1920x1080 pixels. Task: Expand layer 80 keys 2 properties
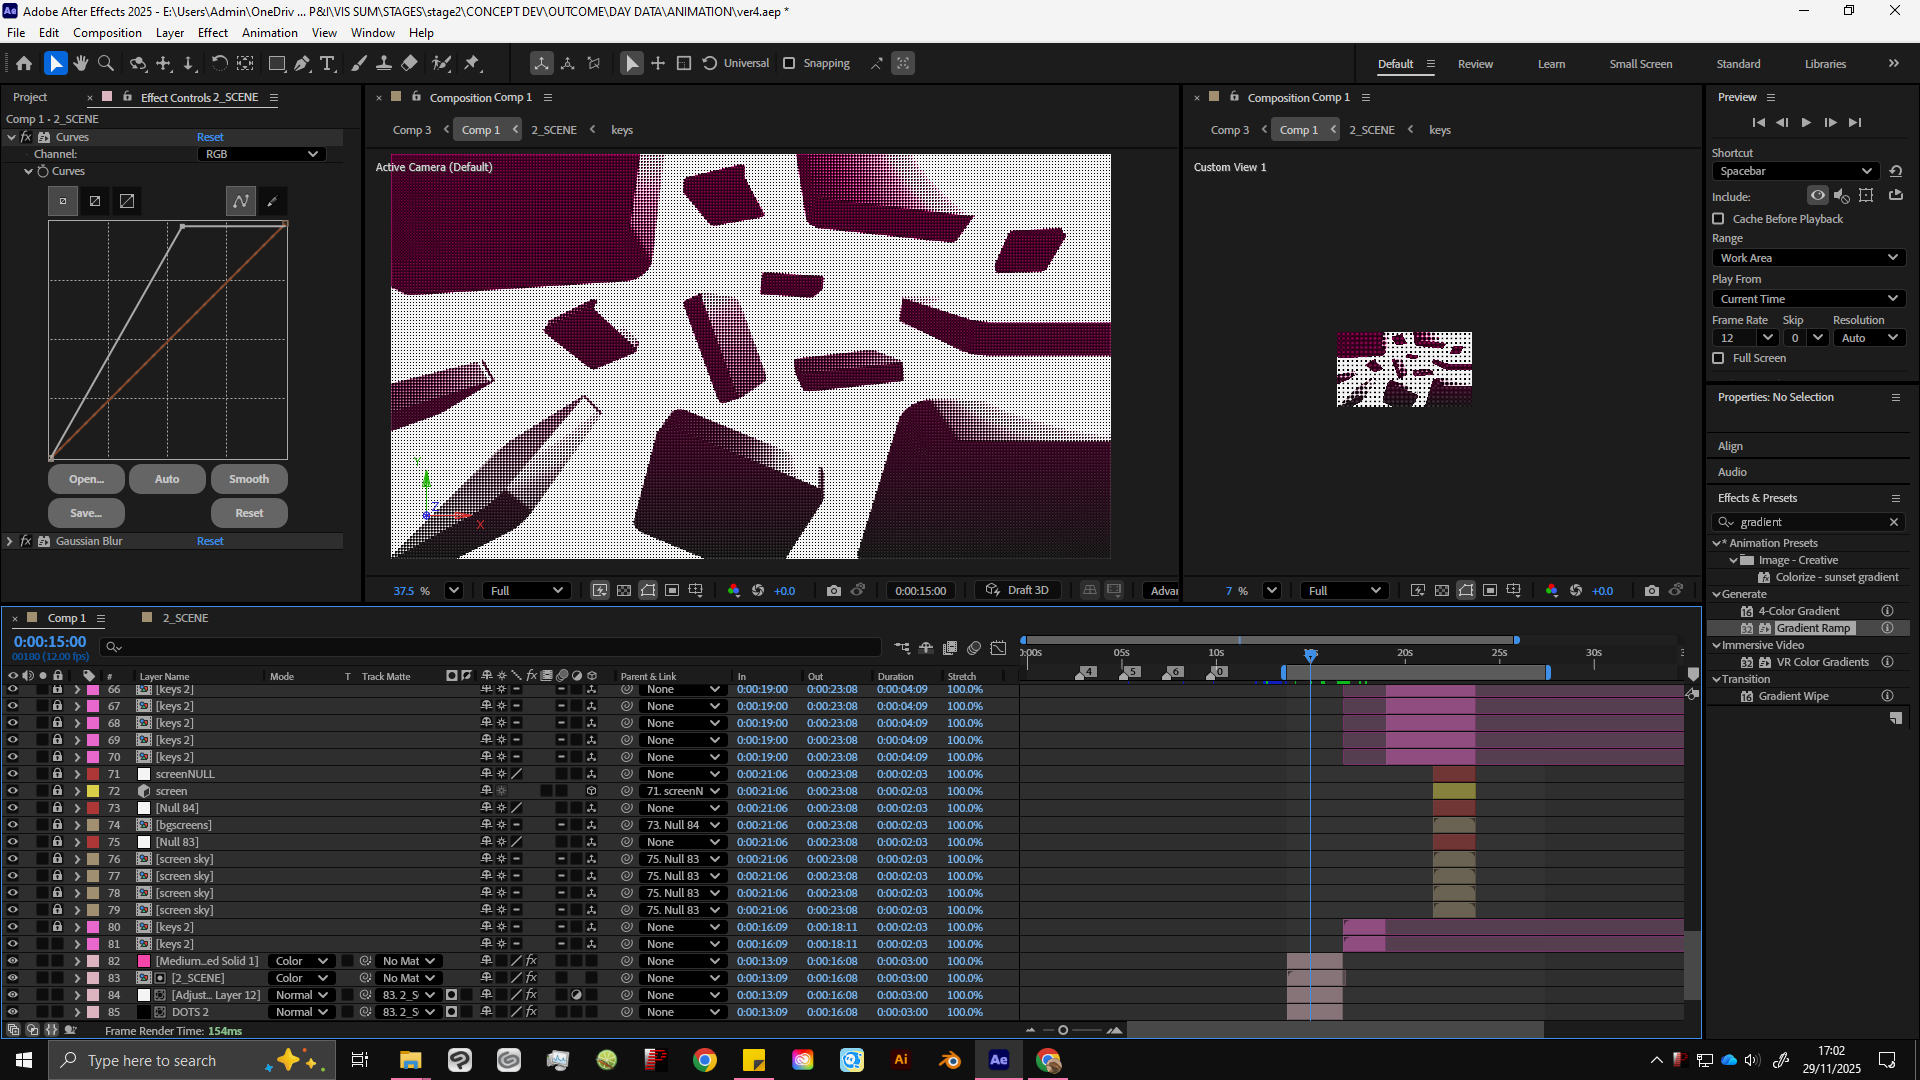point(77,927)
